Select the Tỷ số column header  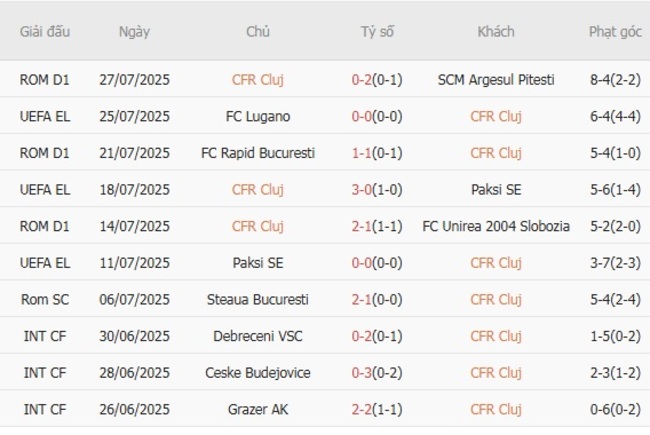click(x=377, y=31)
